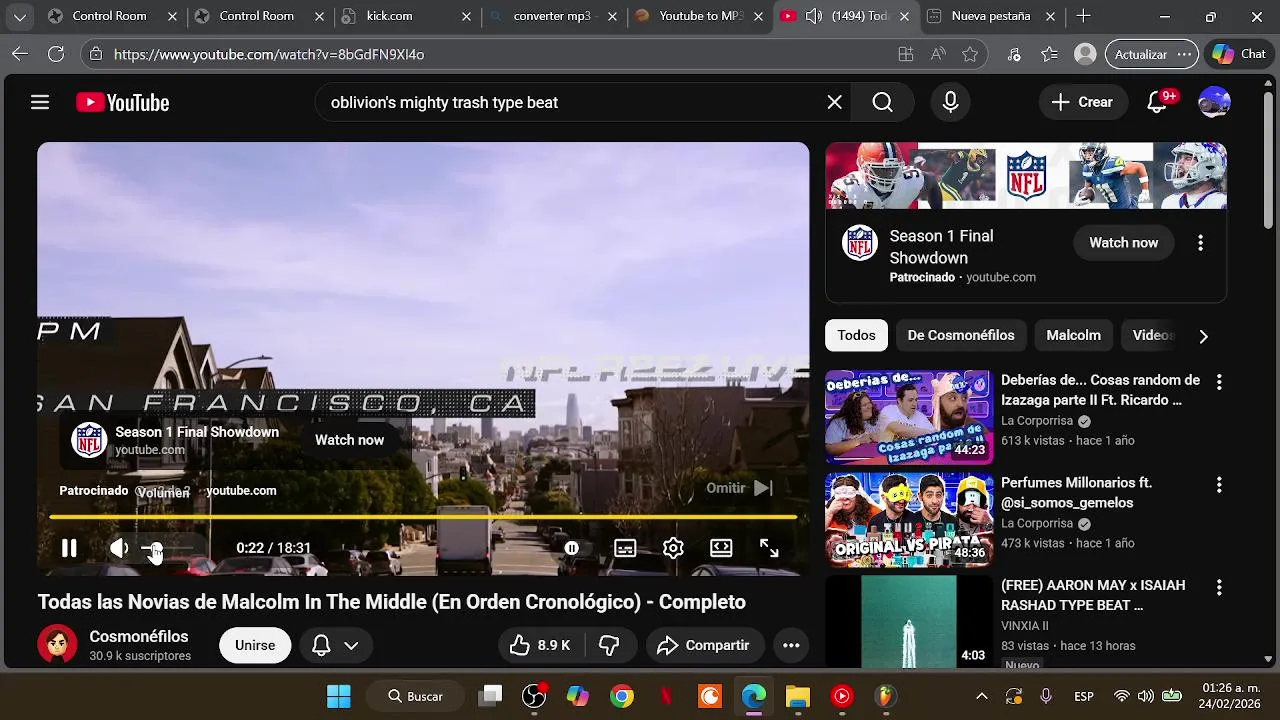Viewport: 1280px width, 720px height.
Task: Skip the ad with Omitir
Action: tap(739, 488)
